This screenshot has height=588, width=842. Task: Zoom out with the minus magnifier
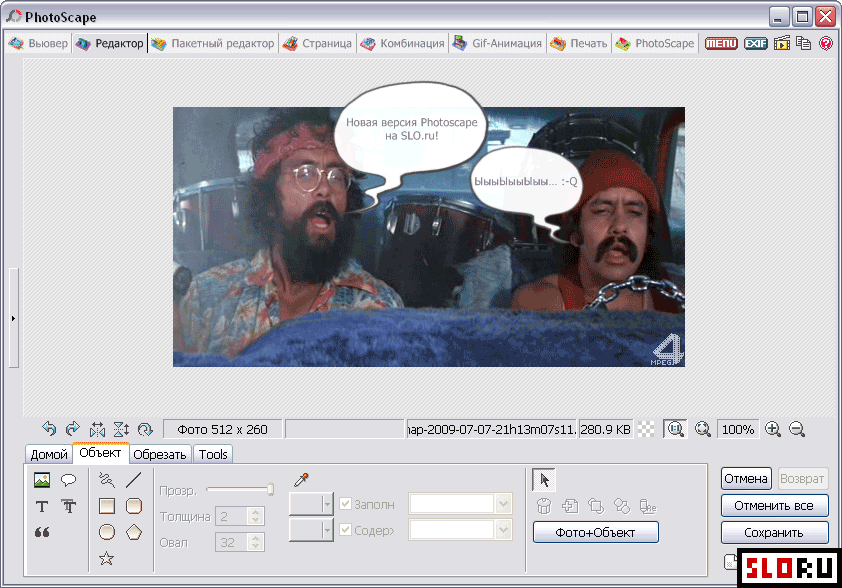pos(797,429)
